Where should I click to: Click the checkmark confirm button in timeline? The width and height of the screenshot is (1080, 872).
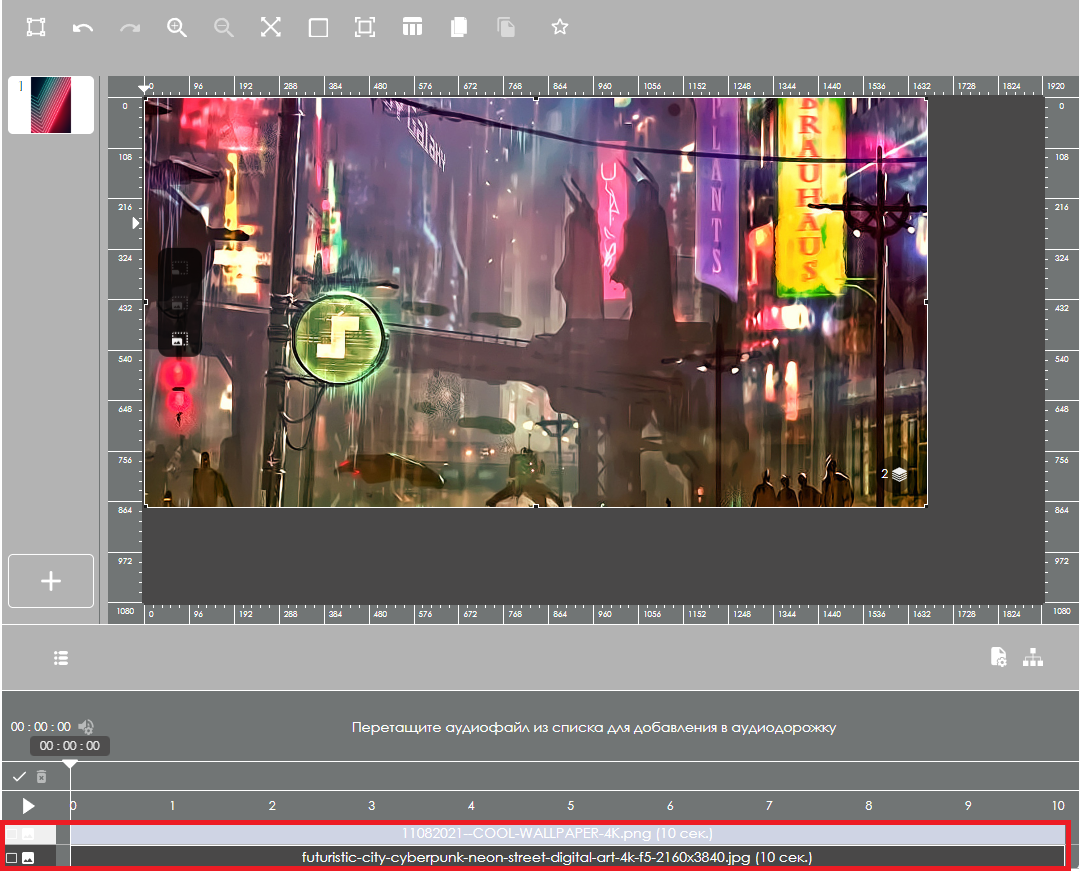(19, 776)
